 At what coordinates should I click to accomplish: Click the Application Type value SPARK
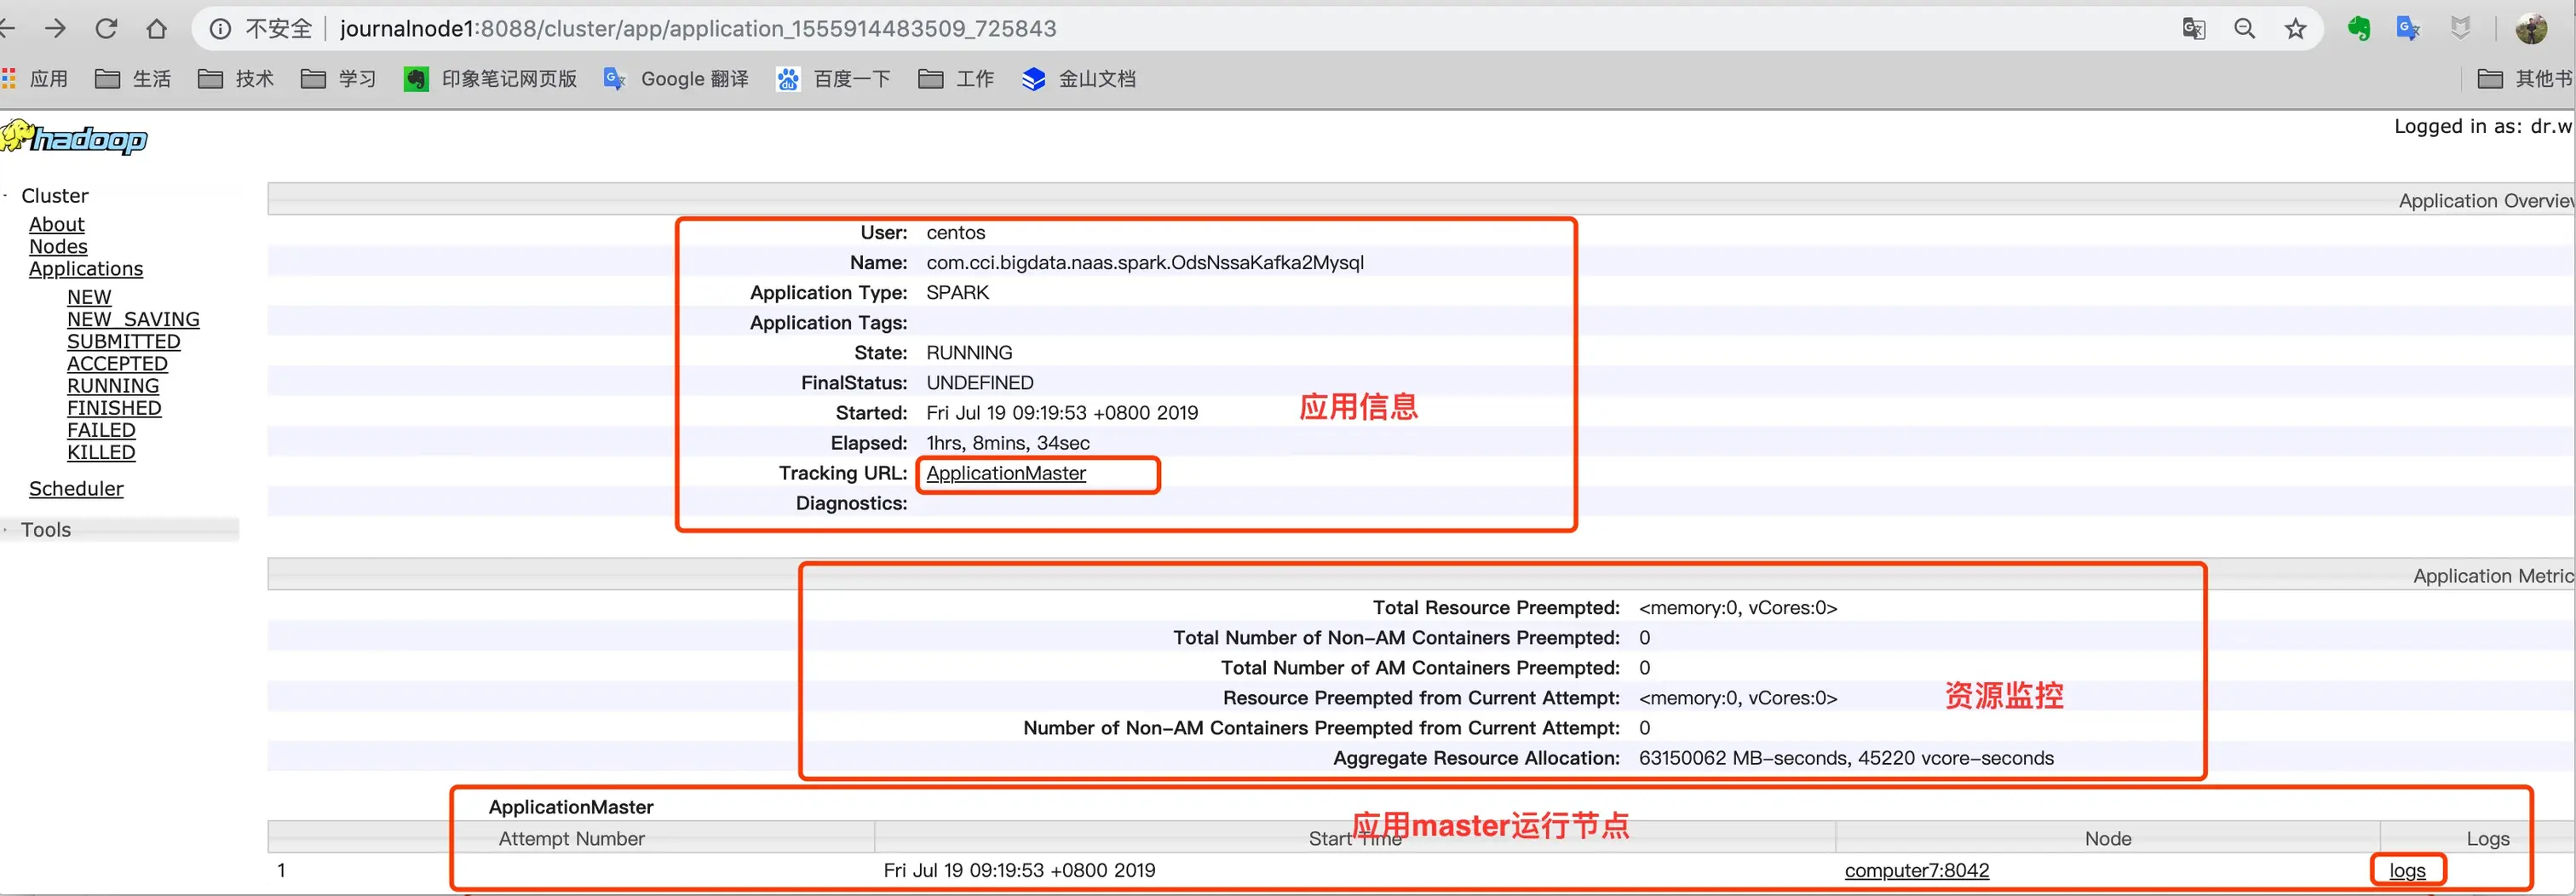(x=958, y=292)
